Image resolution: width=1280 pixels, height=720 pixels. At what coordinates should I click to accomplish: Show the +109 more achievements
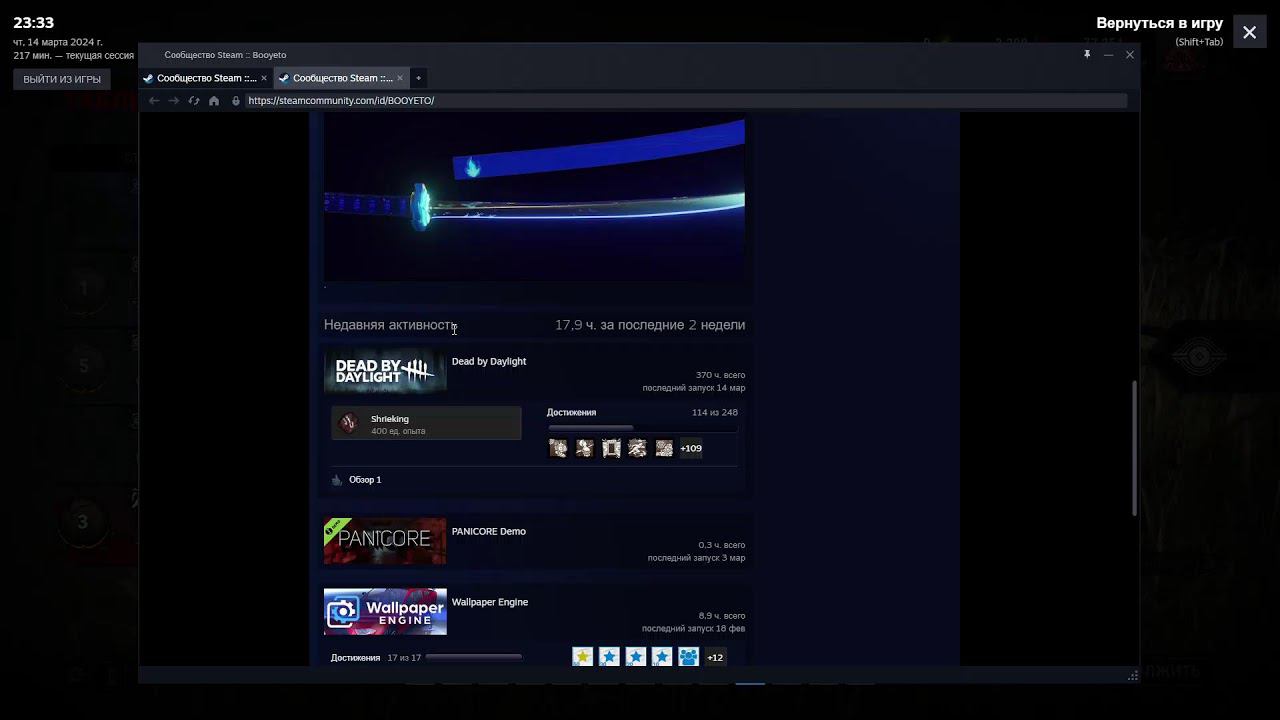691,449
